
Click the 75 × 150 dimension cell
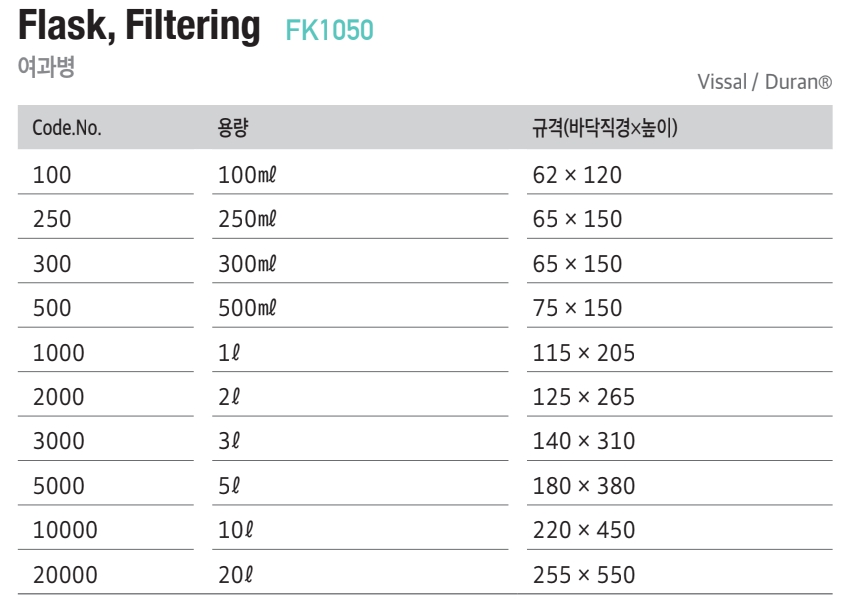click(x=577, y=308)
